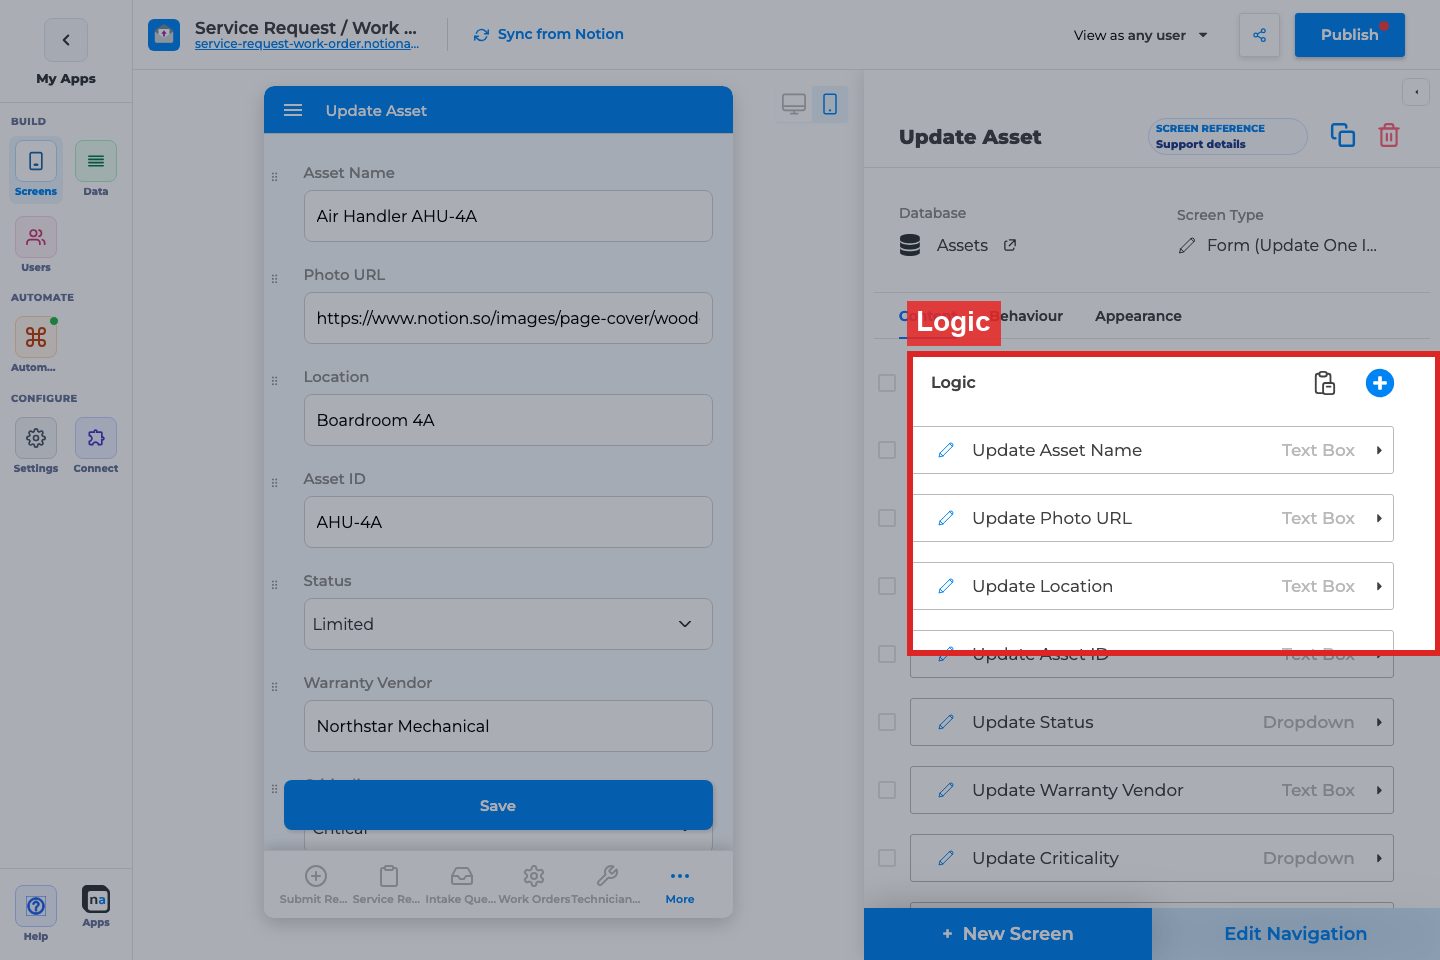
Task: Expand the Update Asset Name row arrow
Action: click(1379, 450)
